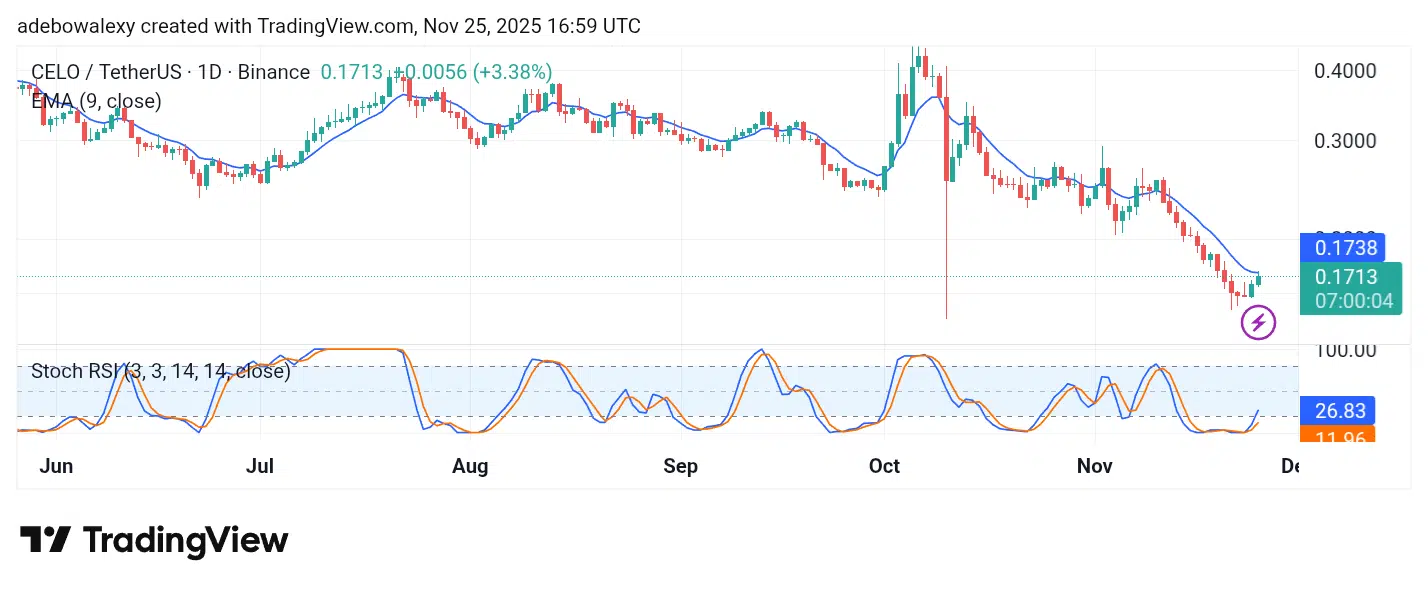Viewport: 1428px width, 591px height.
Task: Select the Stoch RSI indicator legend
Action: click(x=160, y=371)
